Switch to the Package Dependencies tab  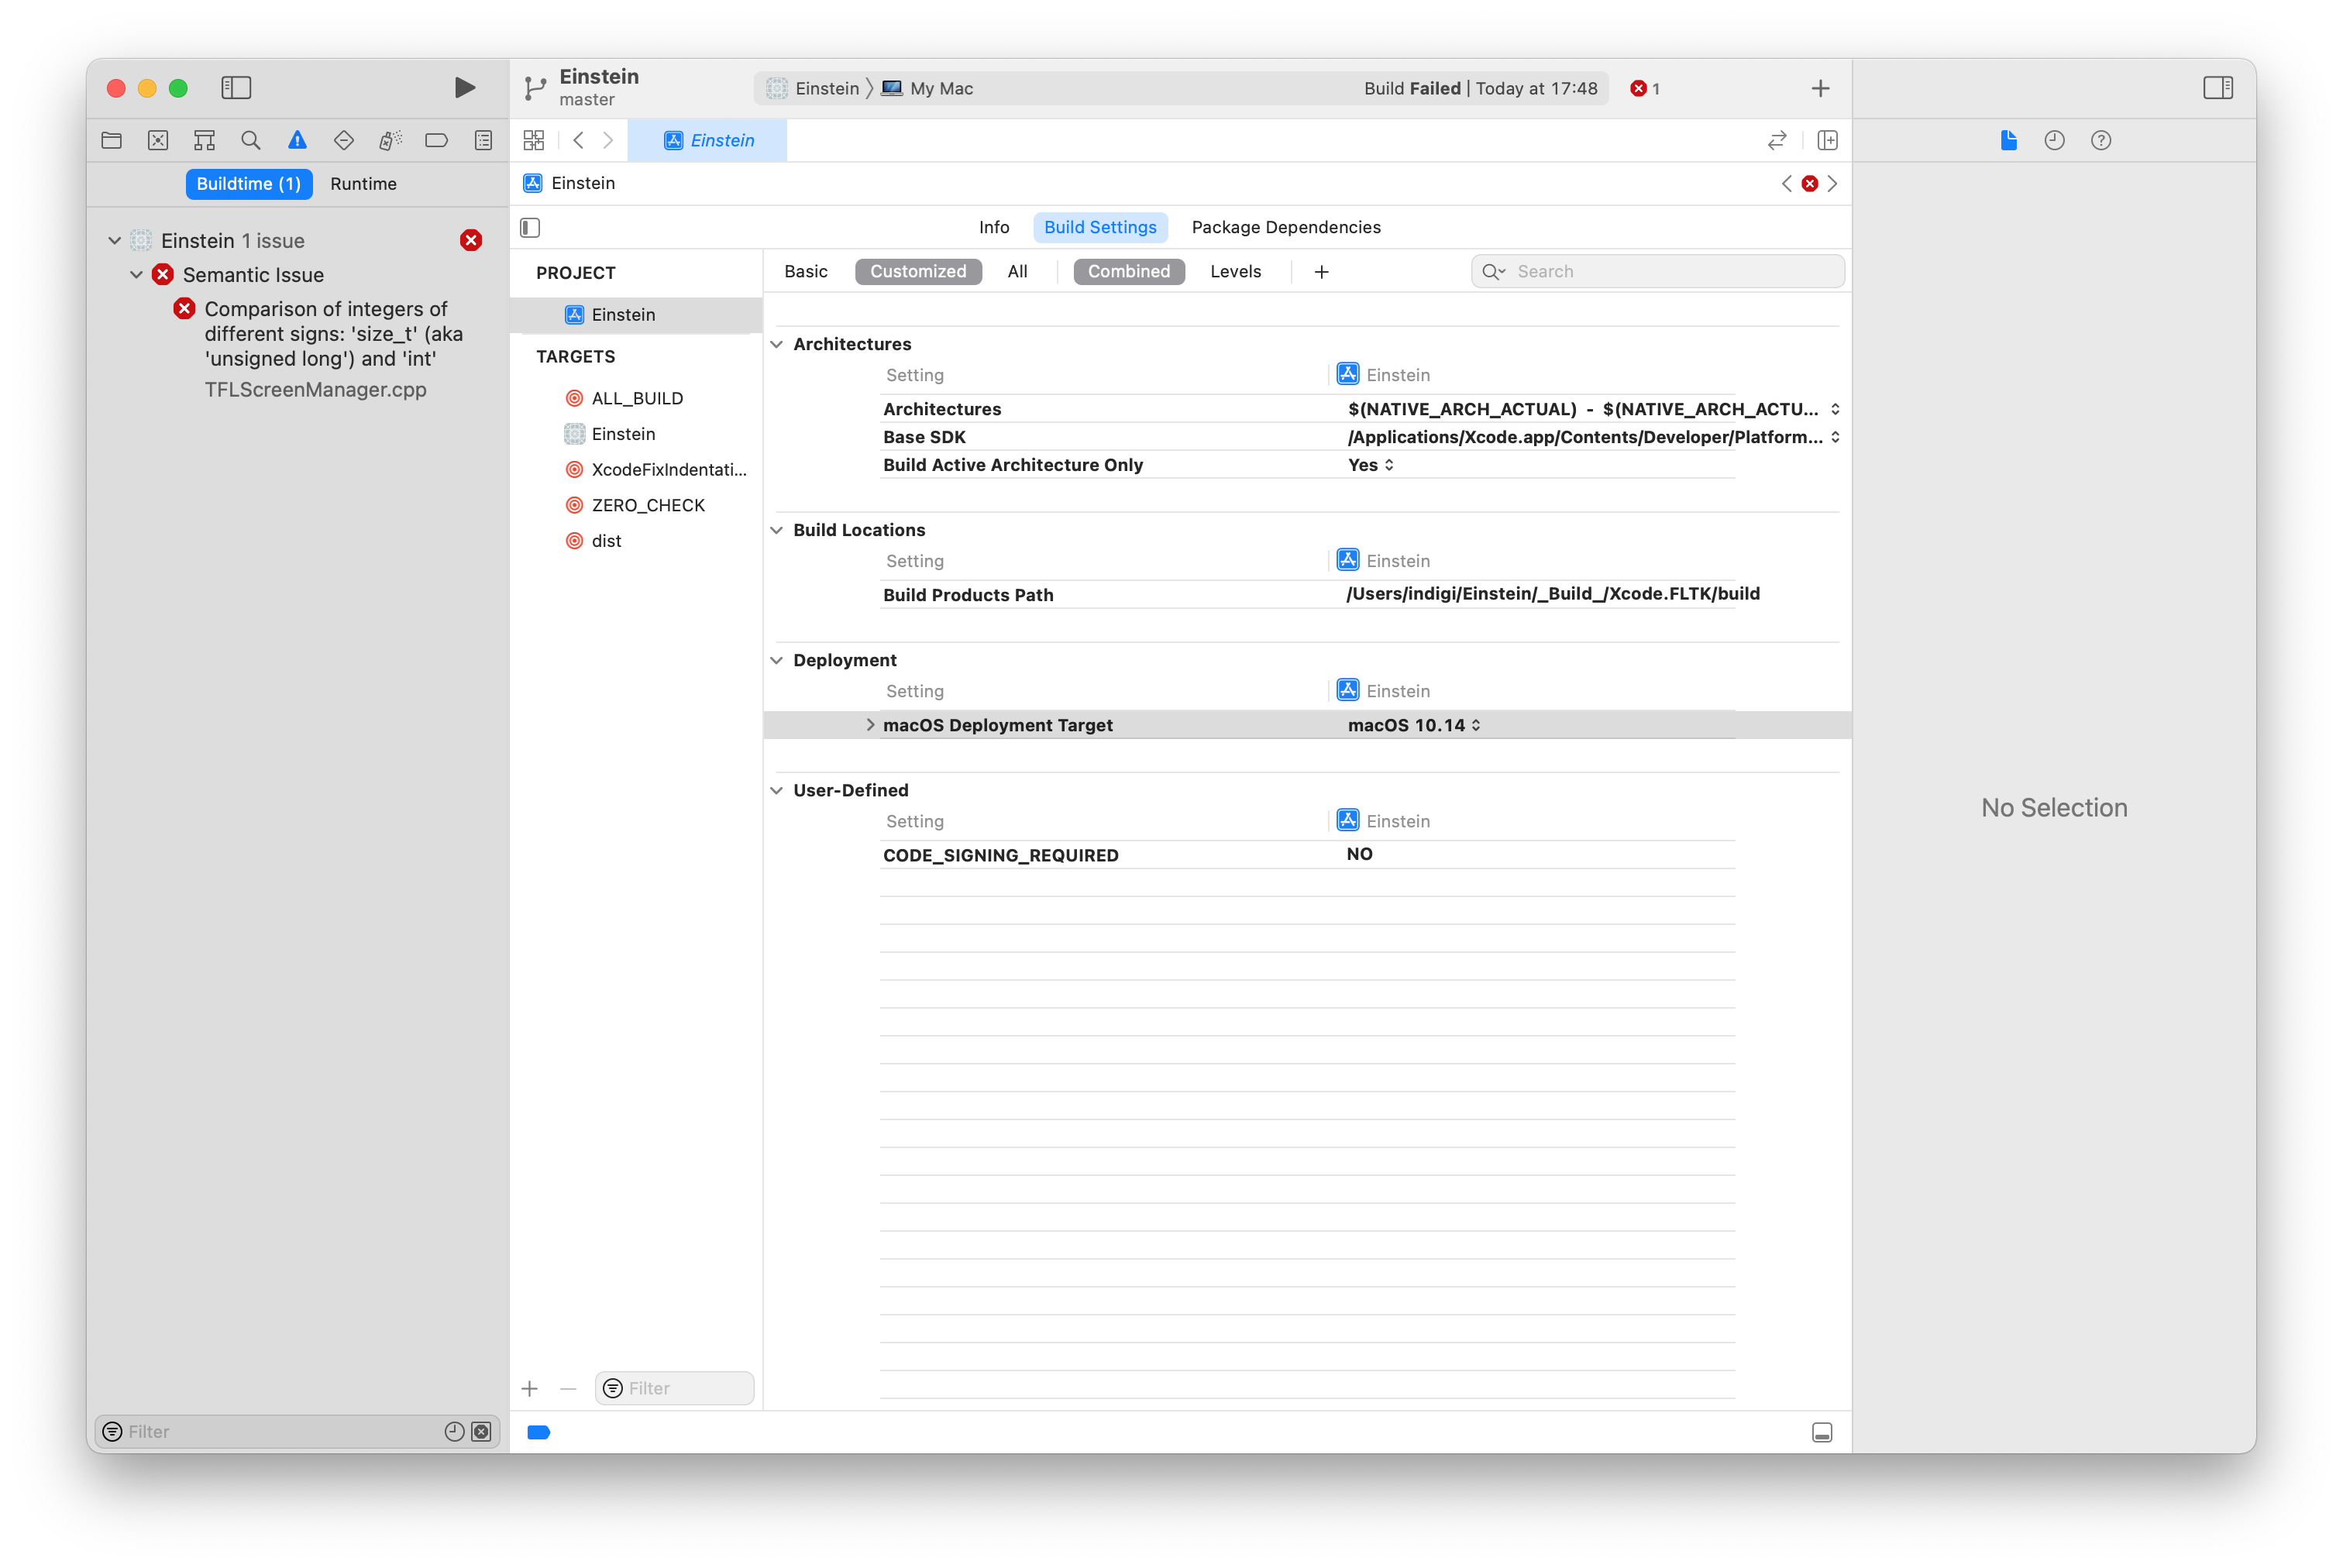pos(1285,227)
